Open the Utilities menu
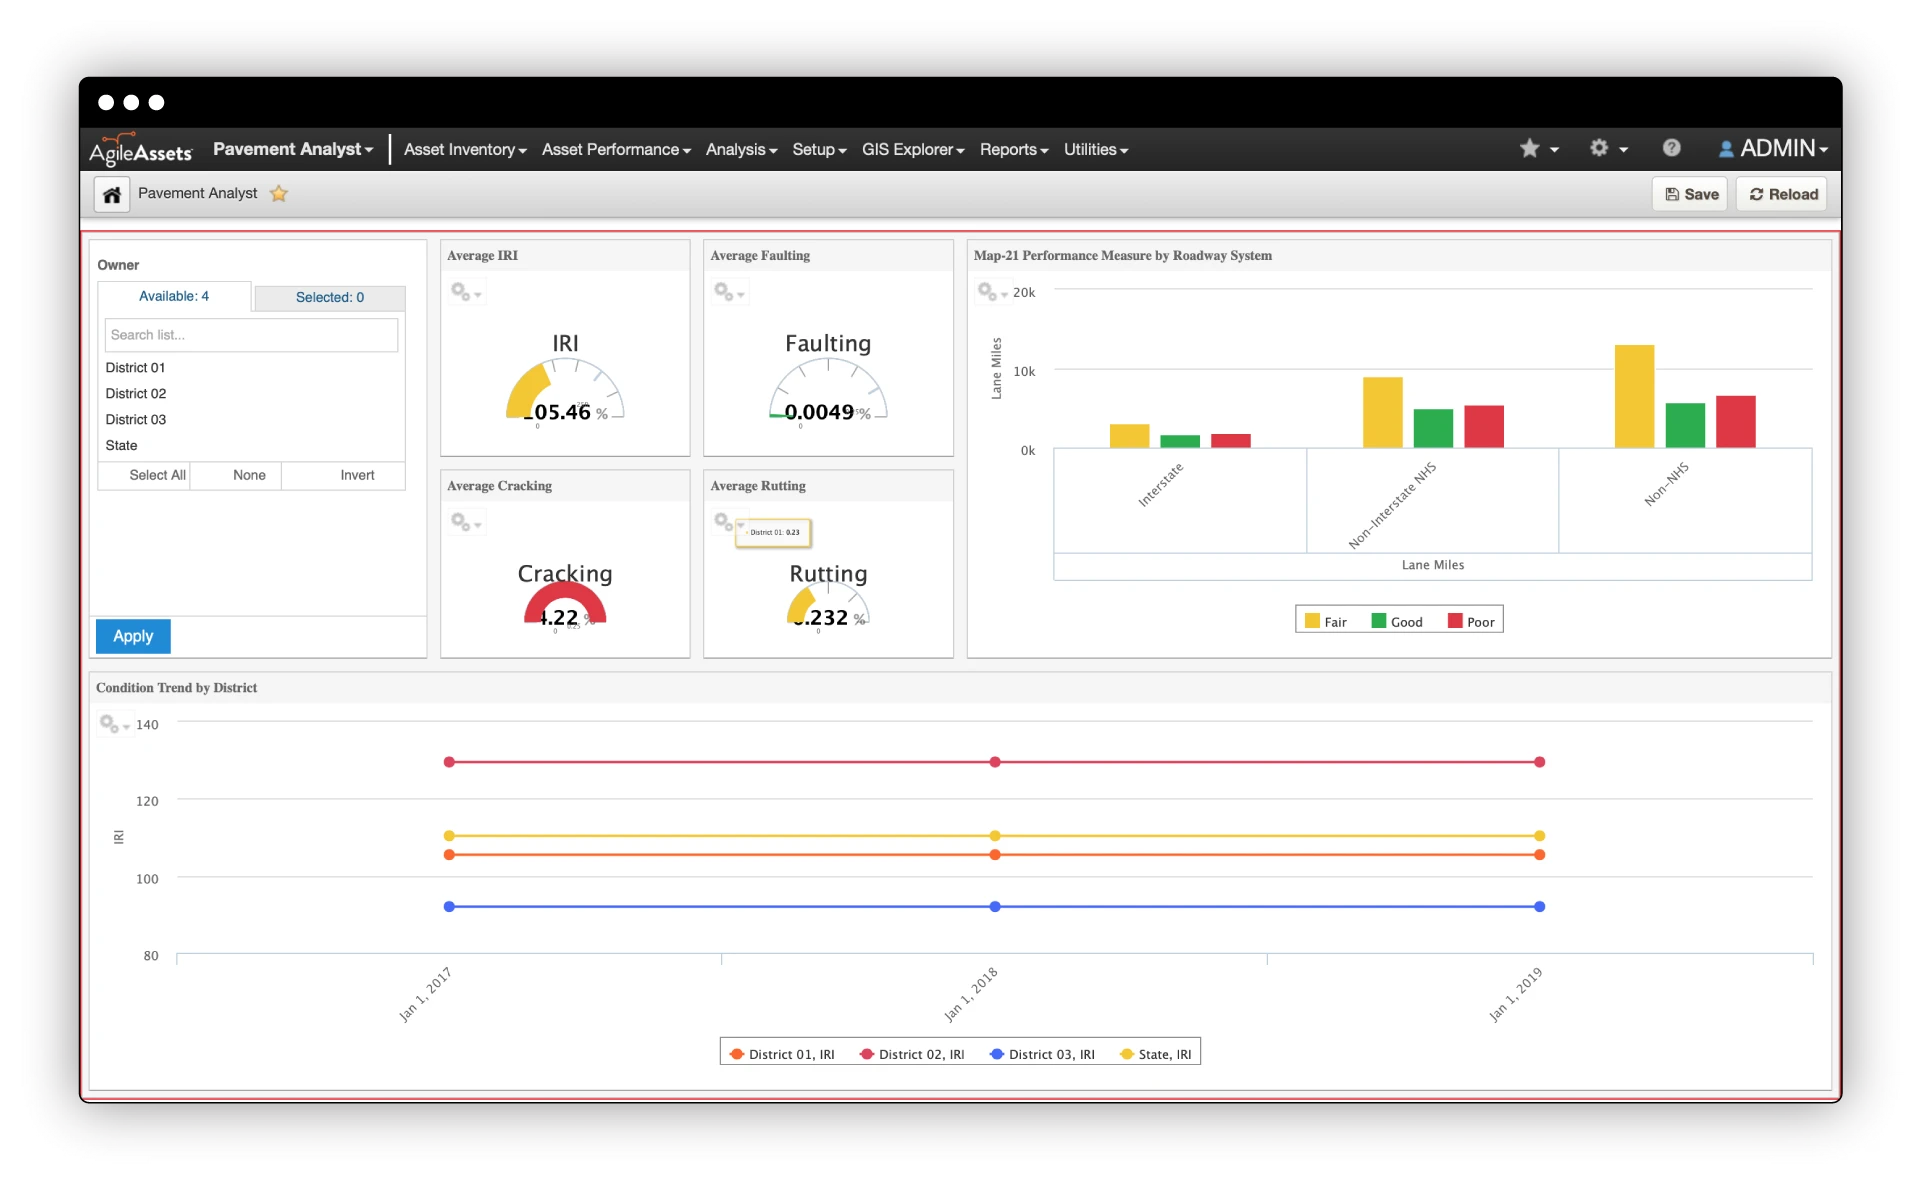 click(x=1096, y=149)
